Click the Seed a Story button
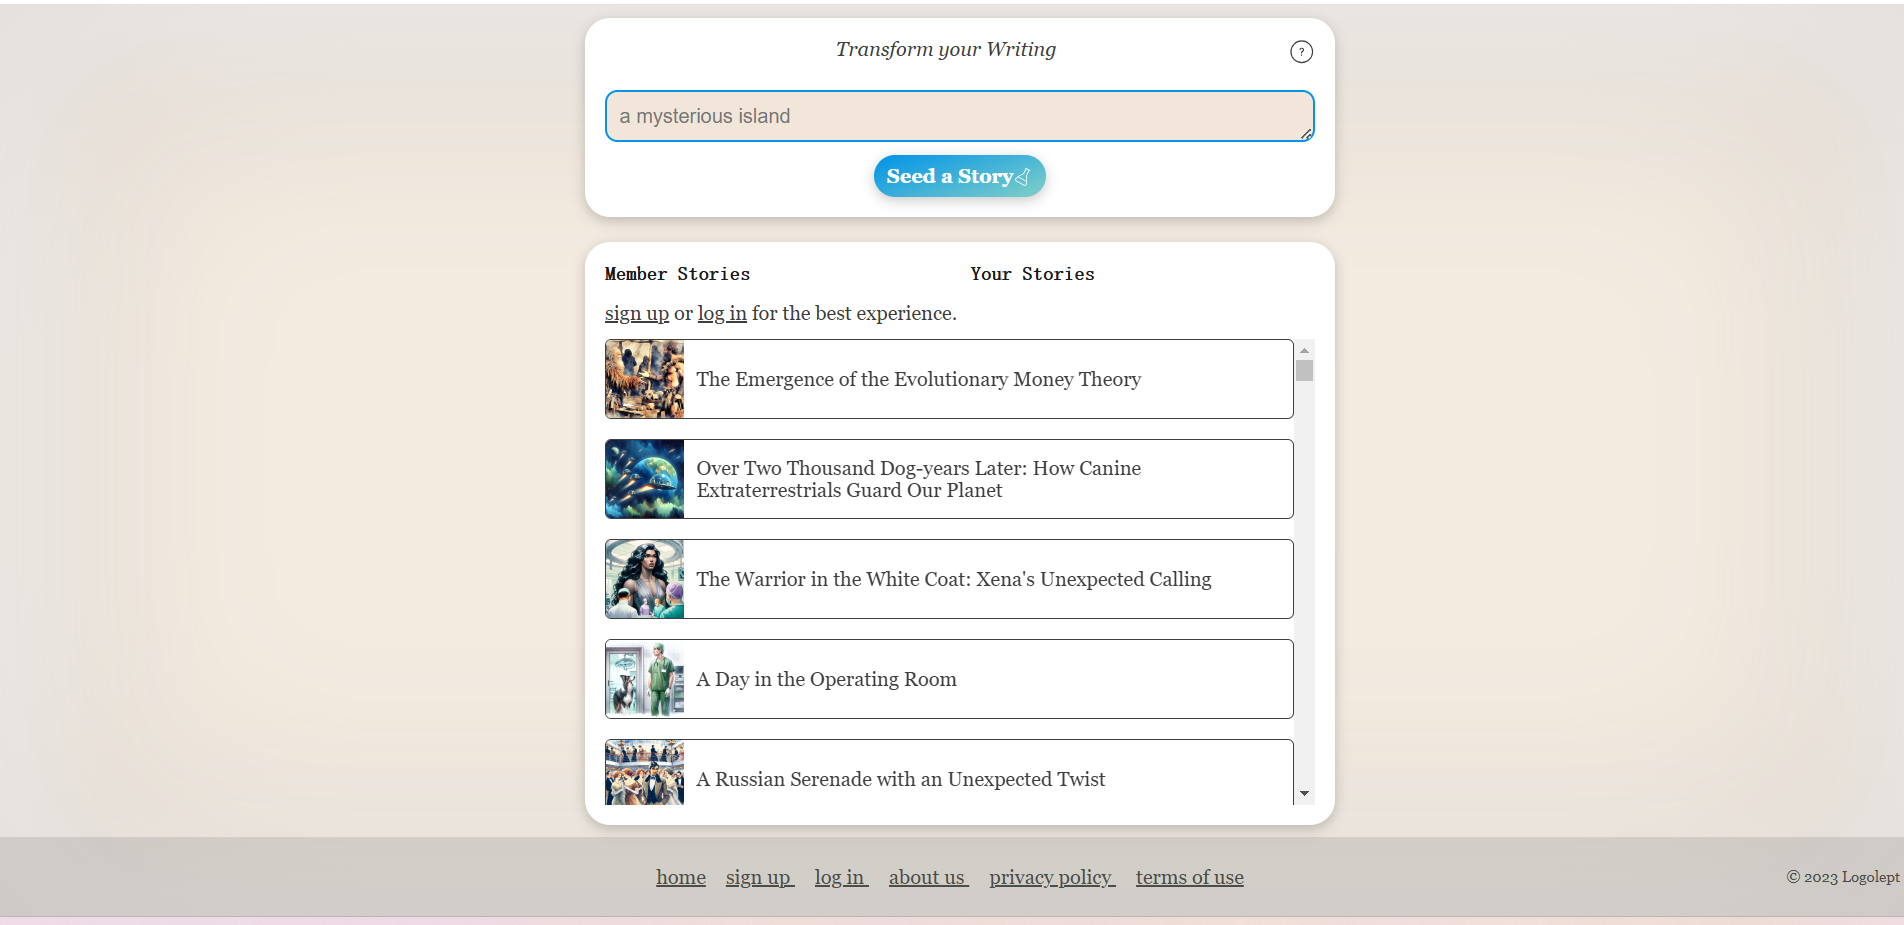Viewport: 1904px width, 925px height. click(959, 176)
